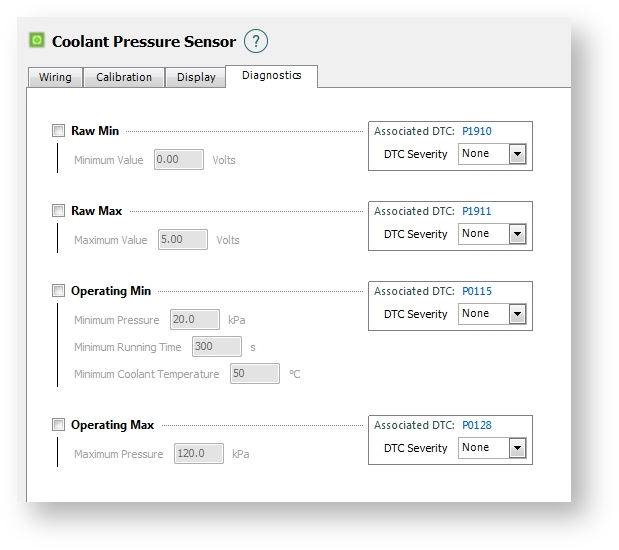
Task: Click the P1910 associated DTC link
Action: tap(476, 131)
